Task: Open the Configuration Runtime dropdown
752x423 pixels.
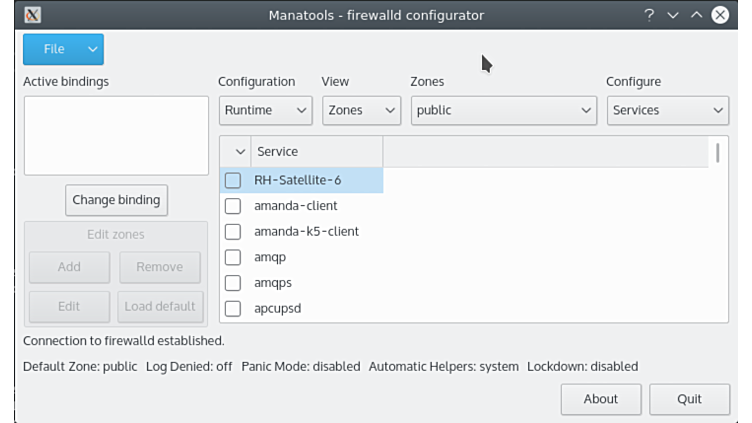Action: tap(265, 110)
